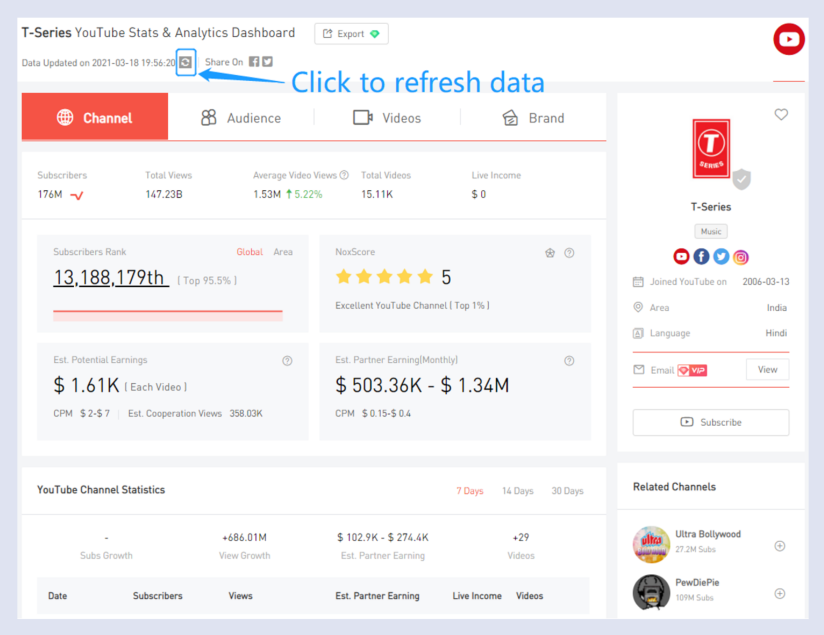The width and height of the screenshot is (824, 635).
Task: Open T-Series YouTube social icon
Action: pos(681,257)
